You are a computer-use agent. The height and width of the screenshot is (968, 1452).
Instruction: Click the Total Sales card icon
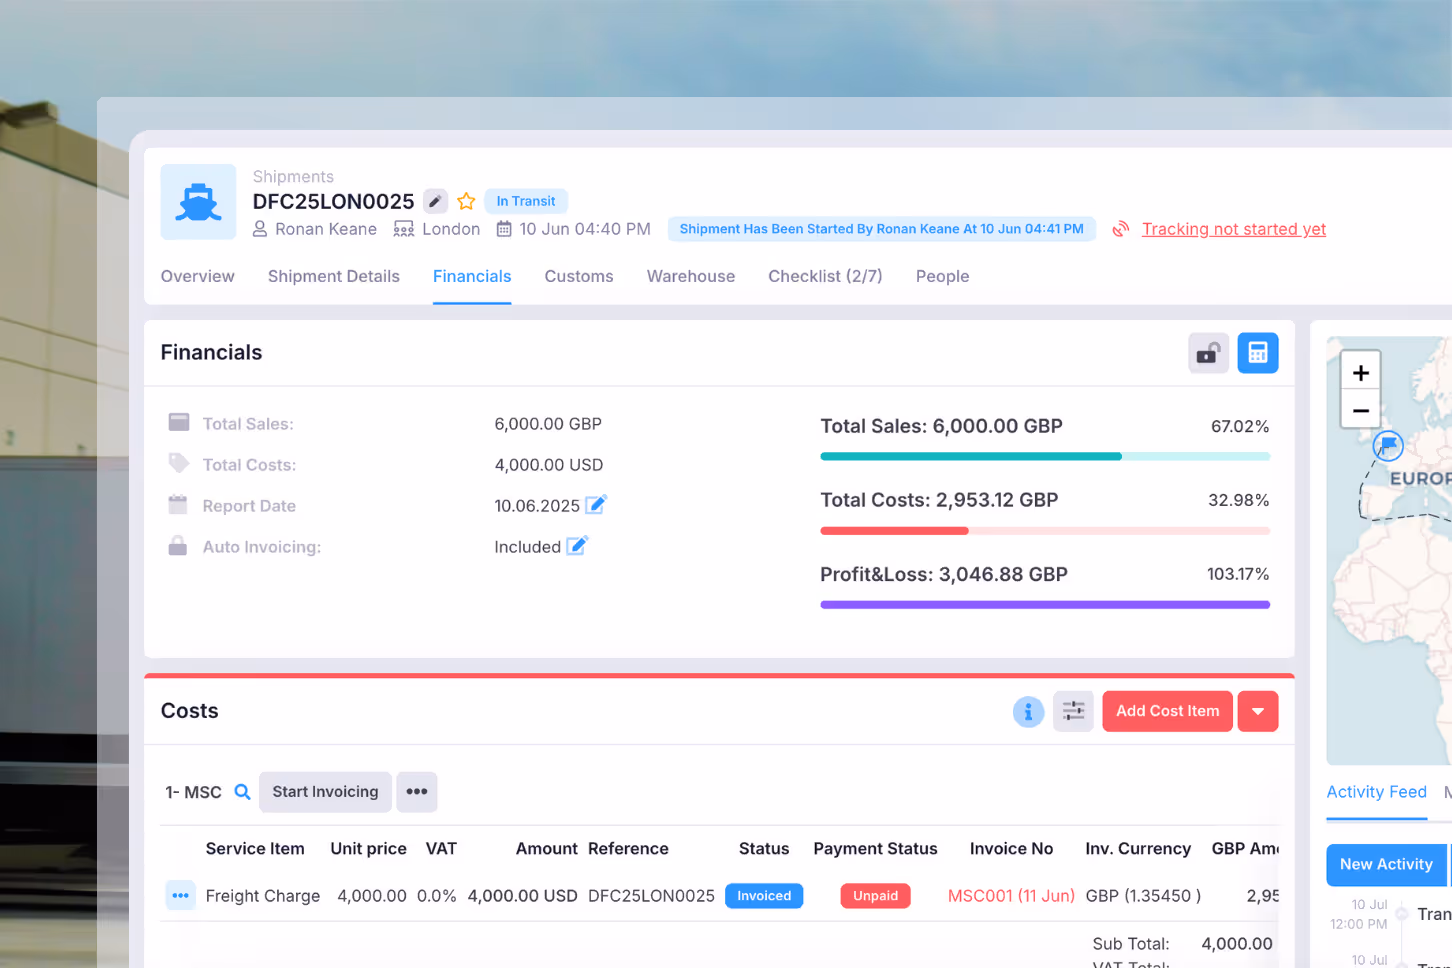tap(179, 422)
